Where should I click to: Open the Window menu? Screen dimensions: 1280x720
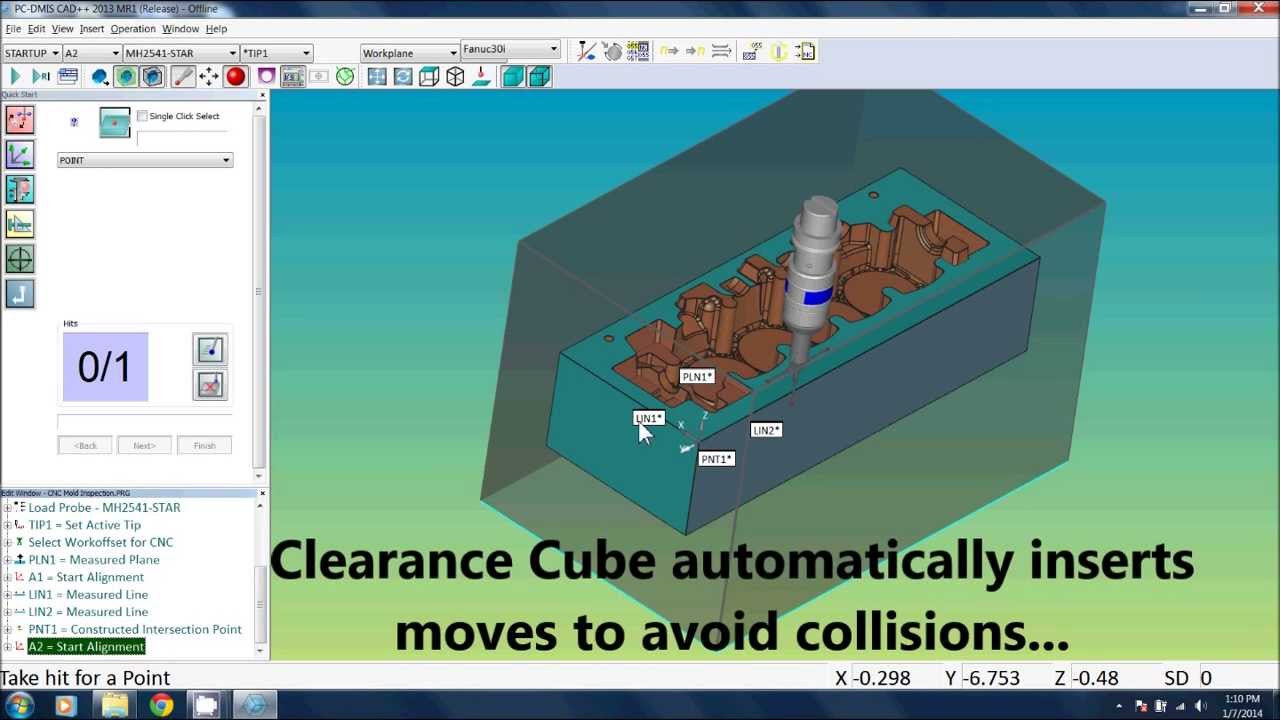(180, 29)
